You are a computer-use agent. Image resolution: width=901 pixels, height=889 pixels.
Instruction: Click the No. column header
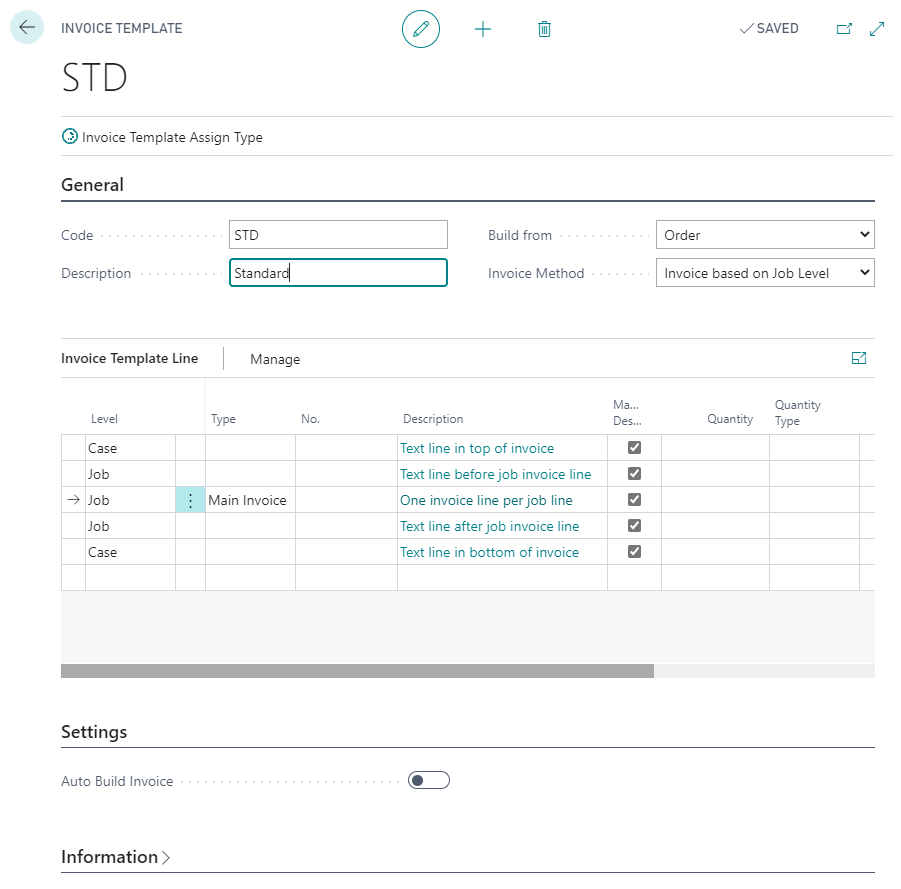(x=310, y=419)
